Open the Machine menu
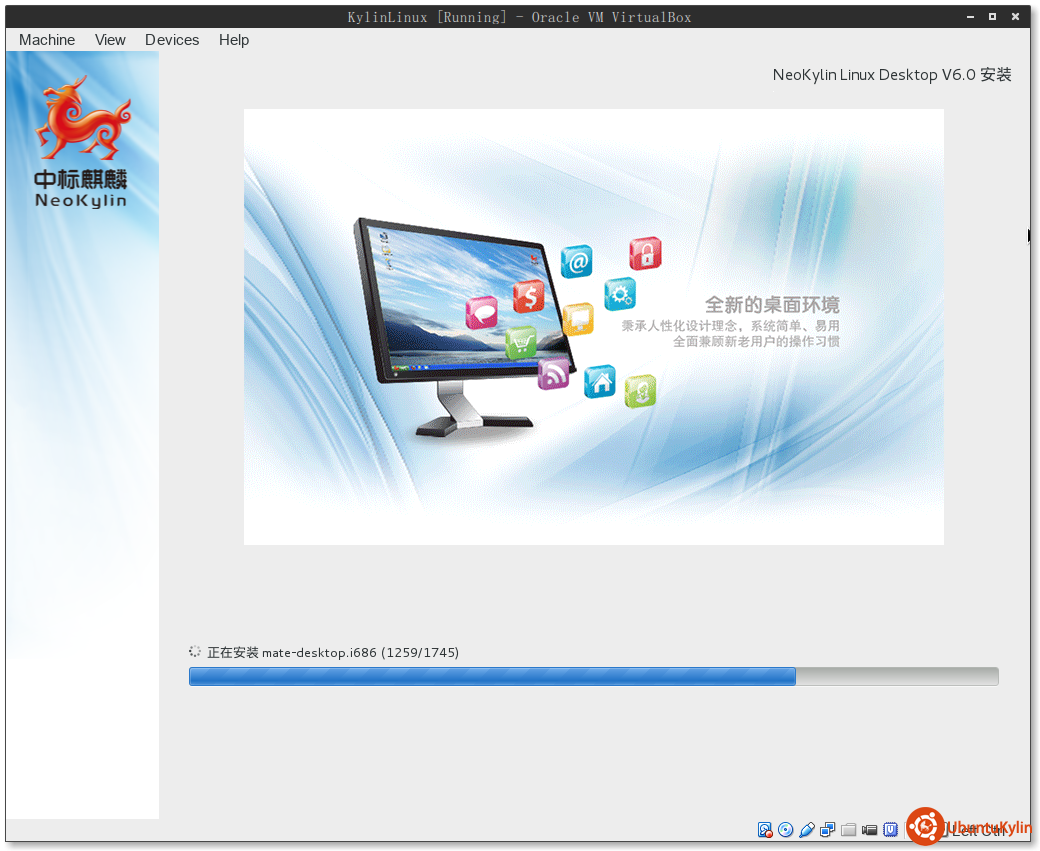 (47, 40)
